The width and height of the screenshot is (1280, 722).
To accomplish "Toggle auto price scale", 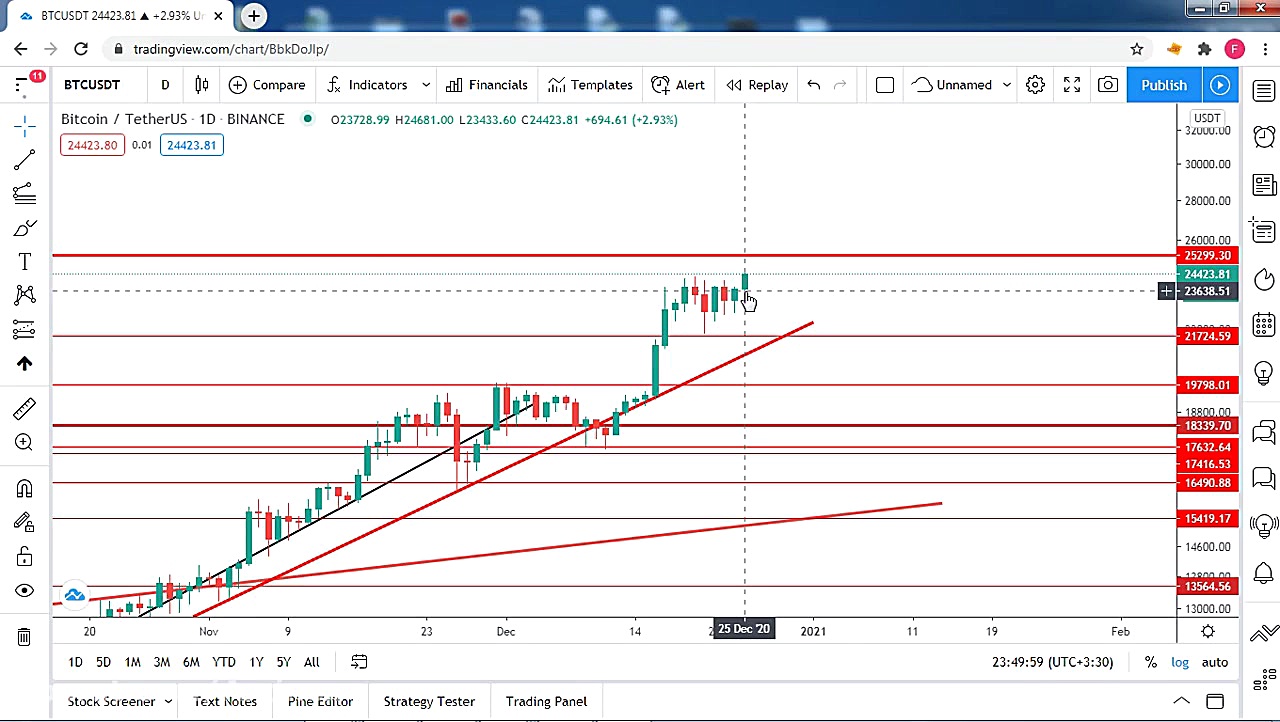I will coord(1215,662).
